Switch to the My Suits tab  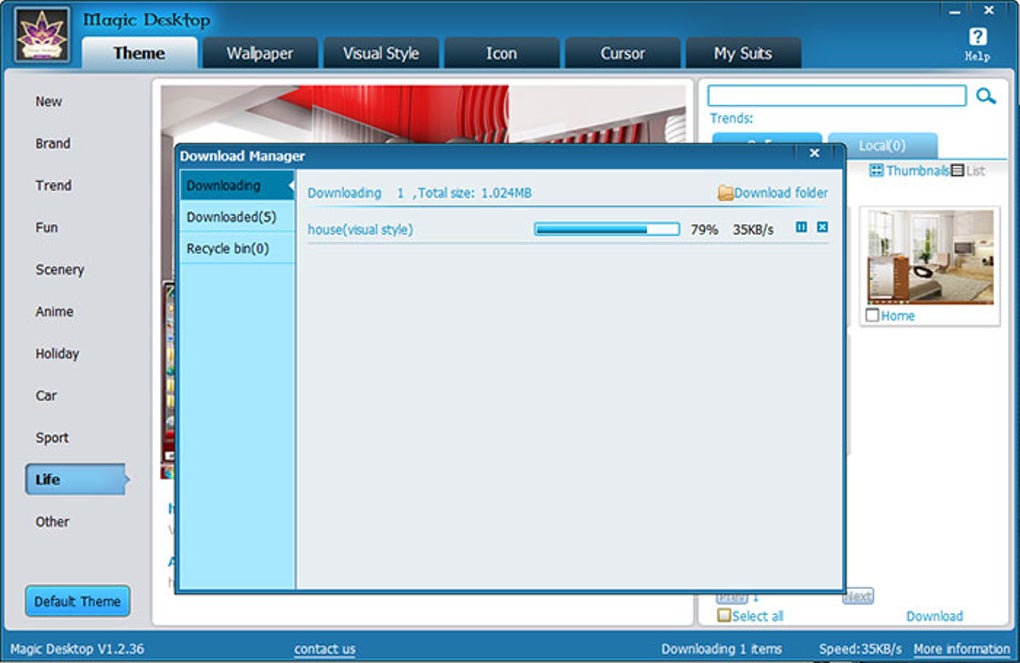click(743, 53)
